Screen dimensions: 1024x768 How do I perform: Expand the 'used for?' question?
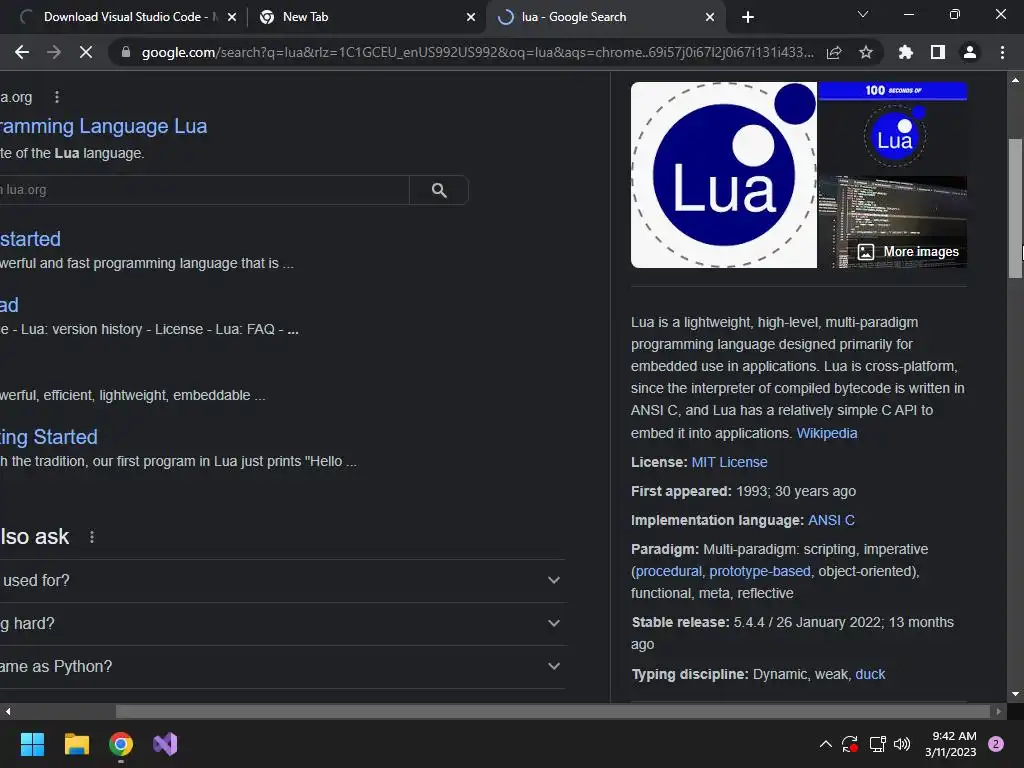[282, 581]
